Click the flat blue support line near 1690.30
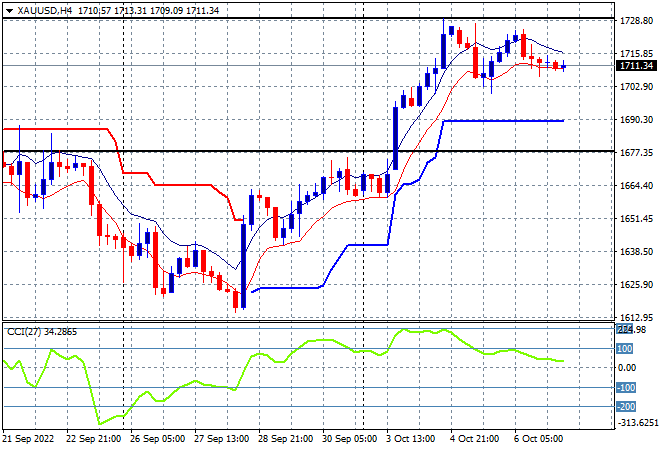The width and height of the screenshot is (660, 450). [x=503, y=121]
